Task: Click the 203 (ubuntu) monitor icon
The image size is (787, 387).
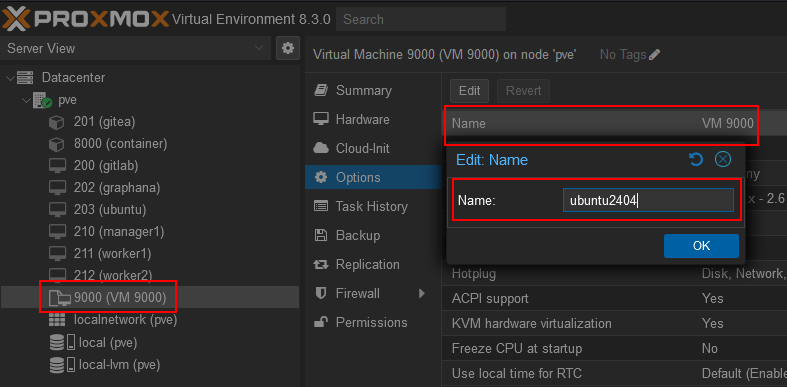Action: point(57,209)
